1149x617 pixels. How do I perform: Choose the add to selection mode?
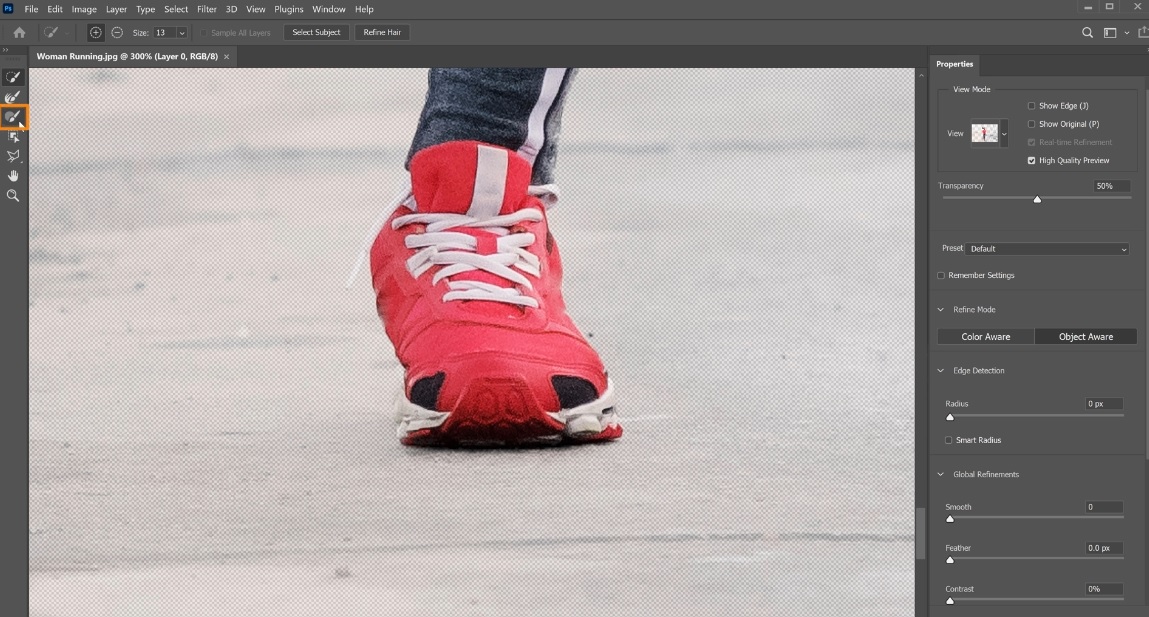tap(95, 32)
